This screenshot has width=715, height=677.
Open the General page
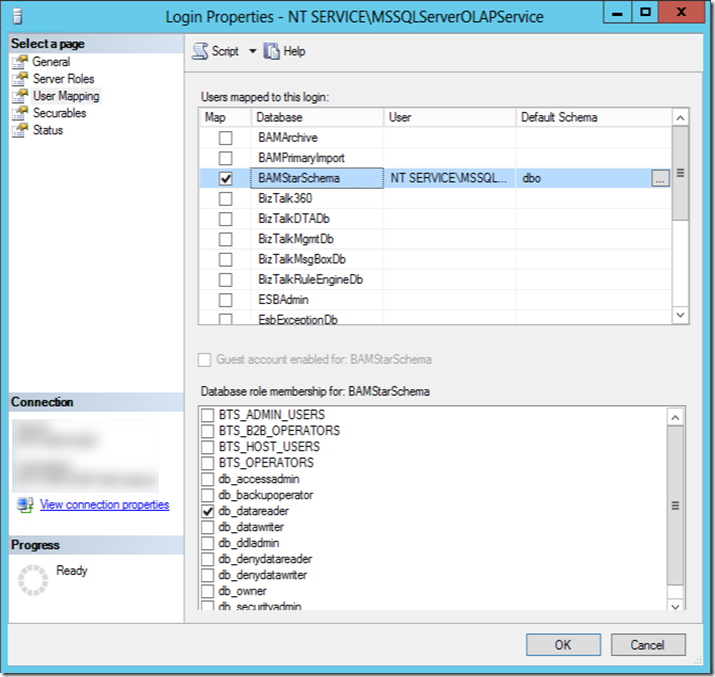(x=51, y=62)
